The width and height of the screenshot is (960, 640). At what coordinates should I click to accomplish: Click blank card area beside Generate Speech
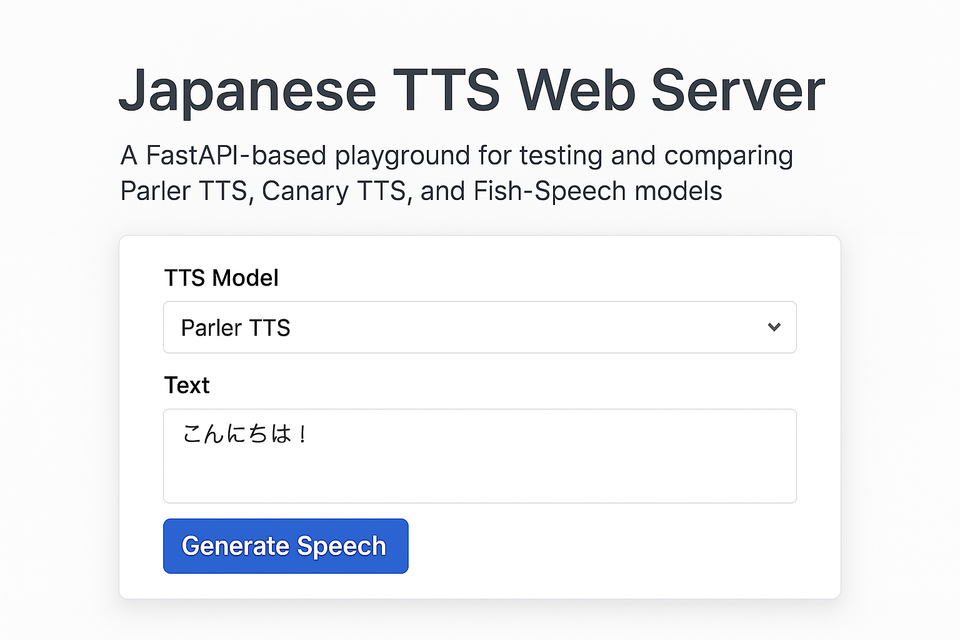point(620,546)
